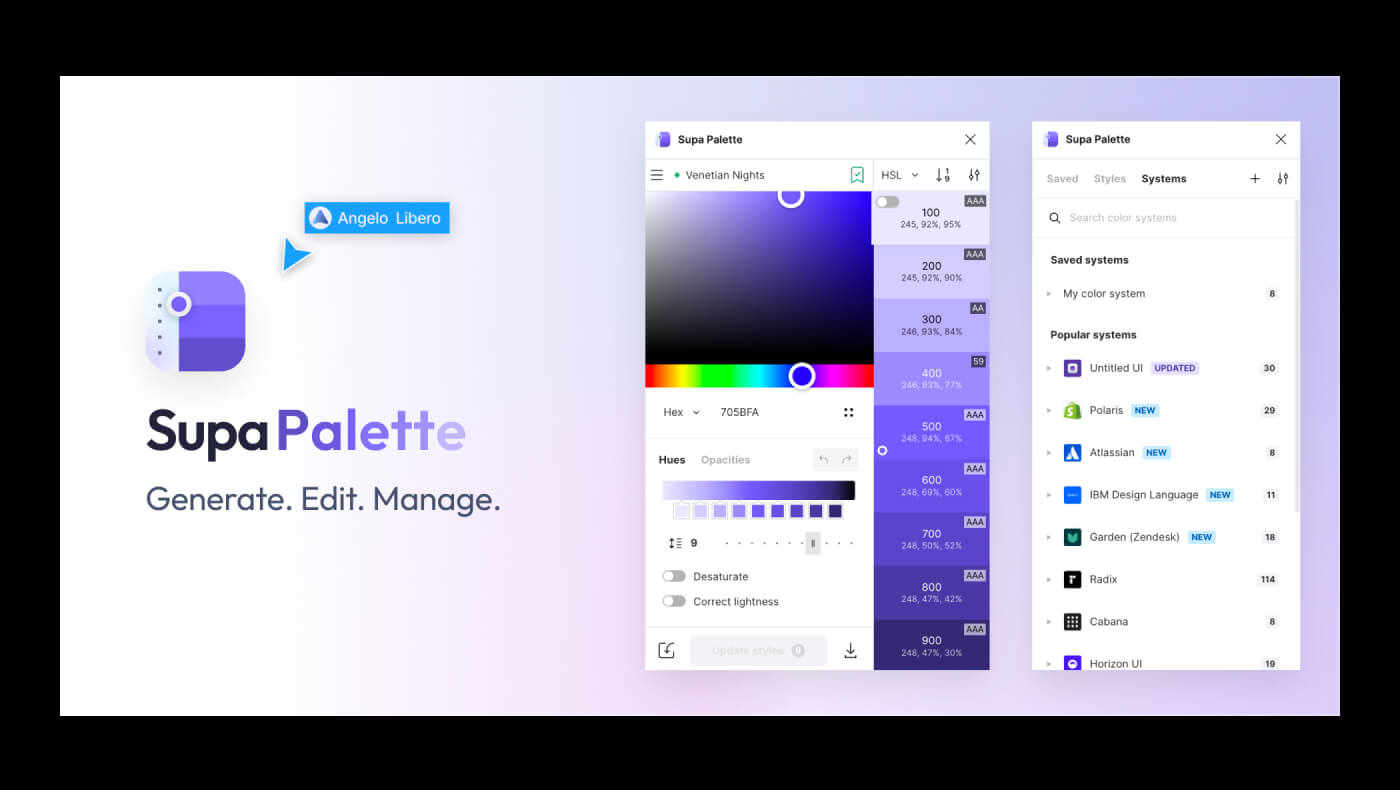The height and width of the screenshot is (790, 1400).
Task: Select the 900 shade swatch
Action: [x=931, y=645]
